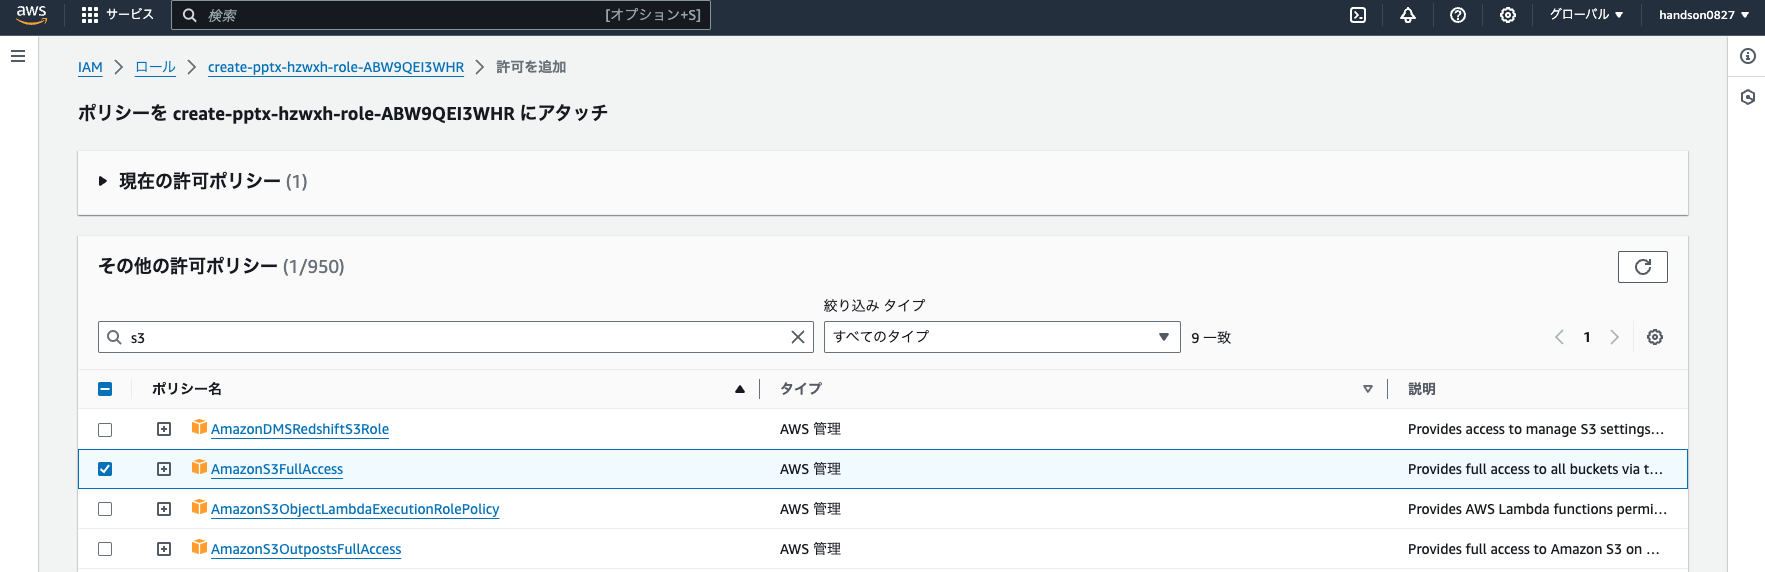Click the AmazonS3FullAccess policy box icon
Image resolution: width=1765 pixels, height=572 pixels.
[x=199, y=467]
